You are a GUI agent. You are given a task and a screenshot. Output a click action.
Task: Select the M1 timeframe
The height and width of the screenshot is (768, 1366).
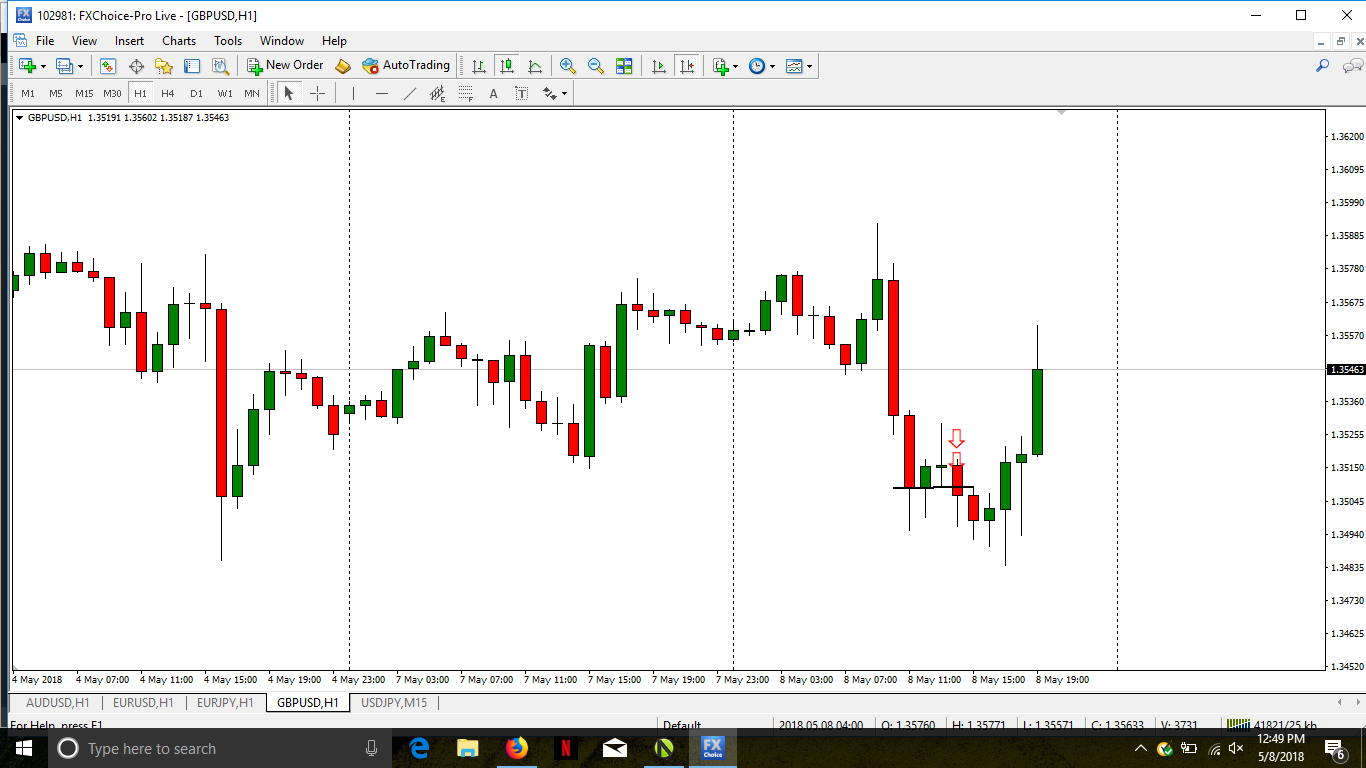28,94
